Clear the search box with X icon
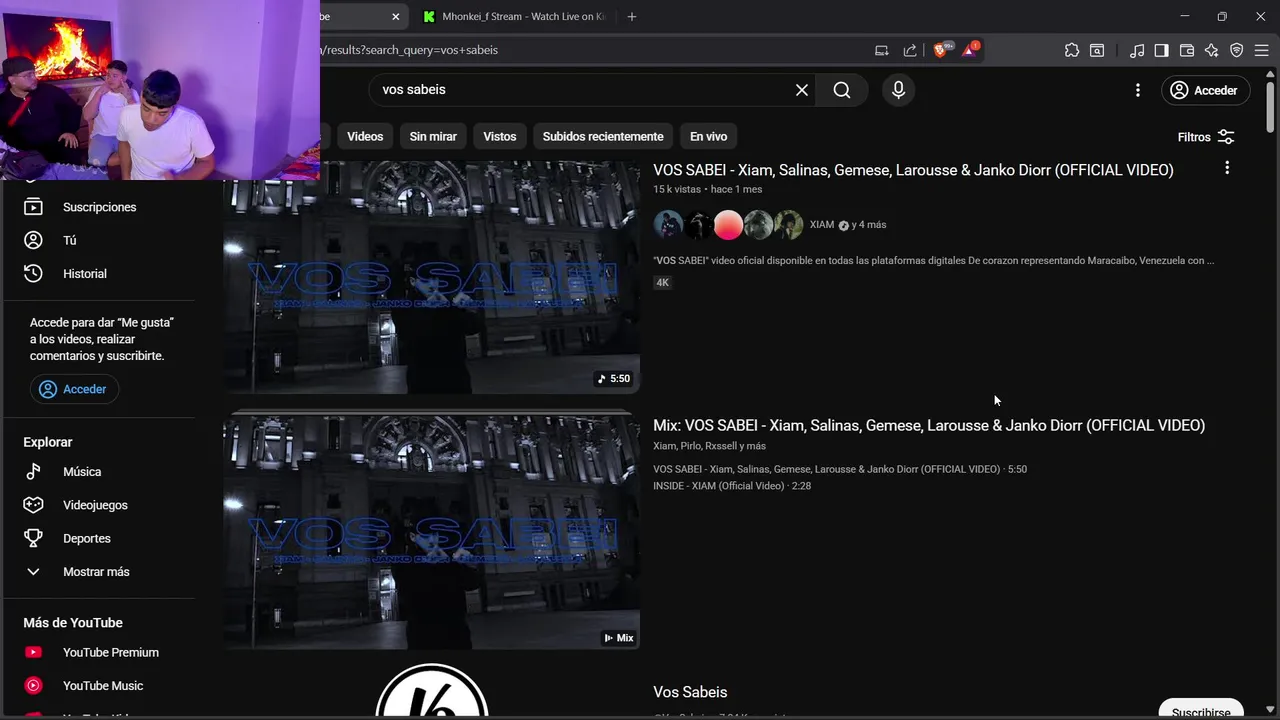 point(802,90)
